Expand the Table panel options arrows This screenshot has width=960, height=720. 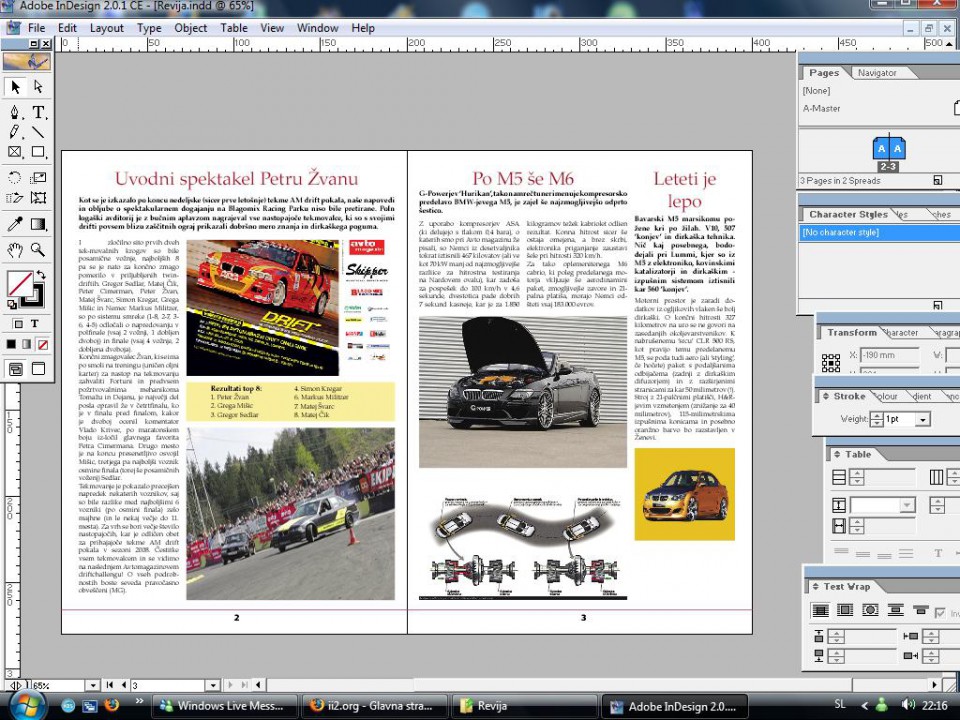[837, 454]
